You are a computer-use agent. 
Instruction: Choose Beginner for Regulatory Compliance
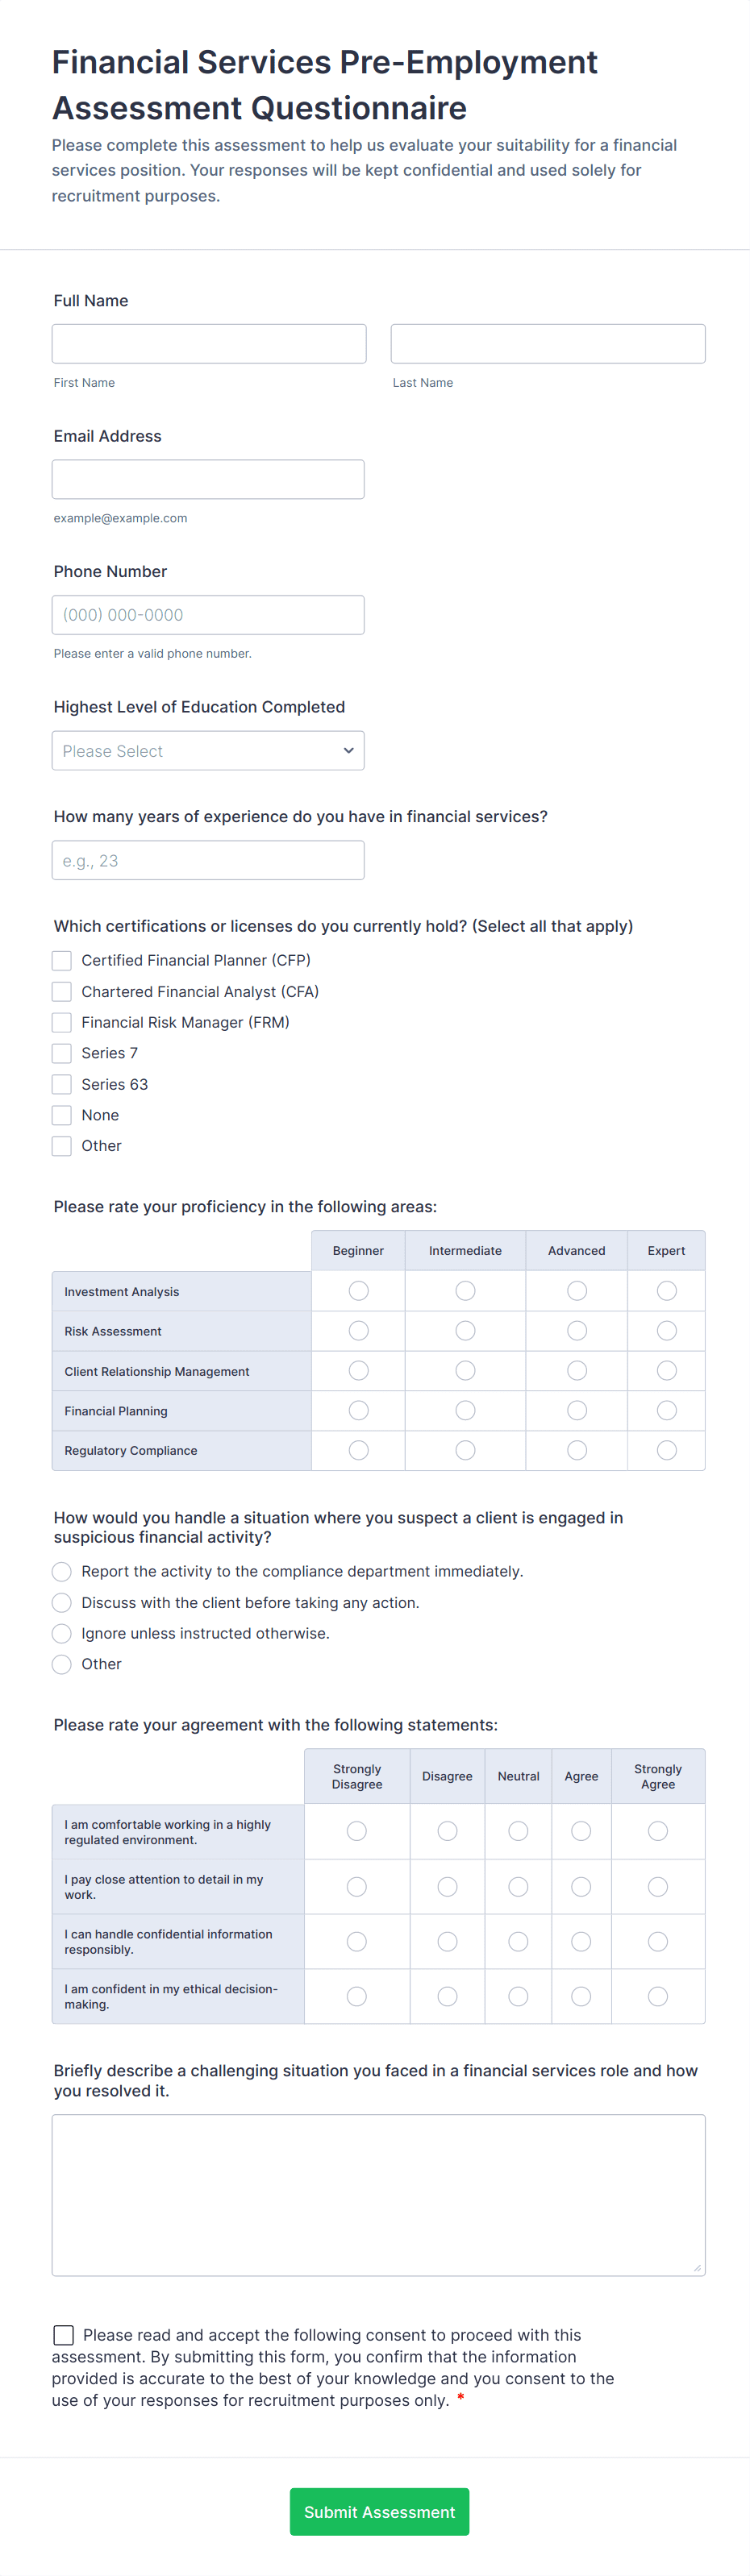click(x=357, y=1450)
